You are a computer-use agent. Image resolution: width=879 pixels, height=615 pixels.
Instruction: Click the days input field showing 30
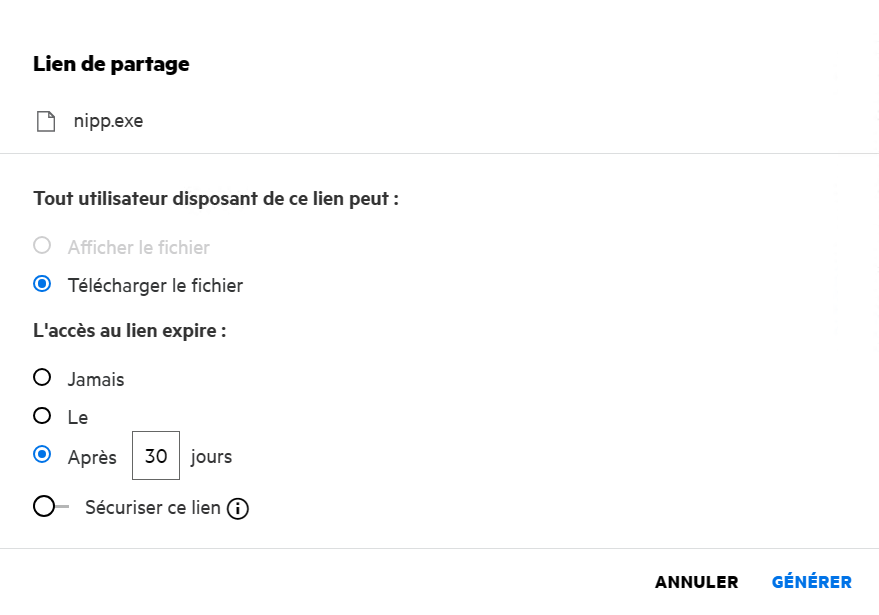click(x=156, y=456)
